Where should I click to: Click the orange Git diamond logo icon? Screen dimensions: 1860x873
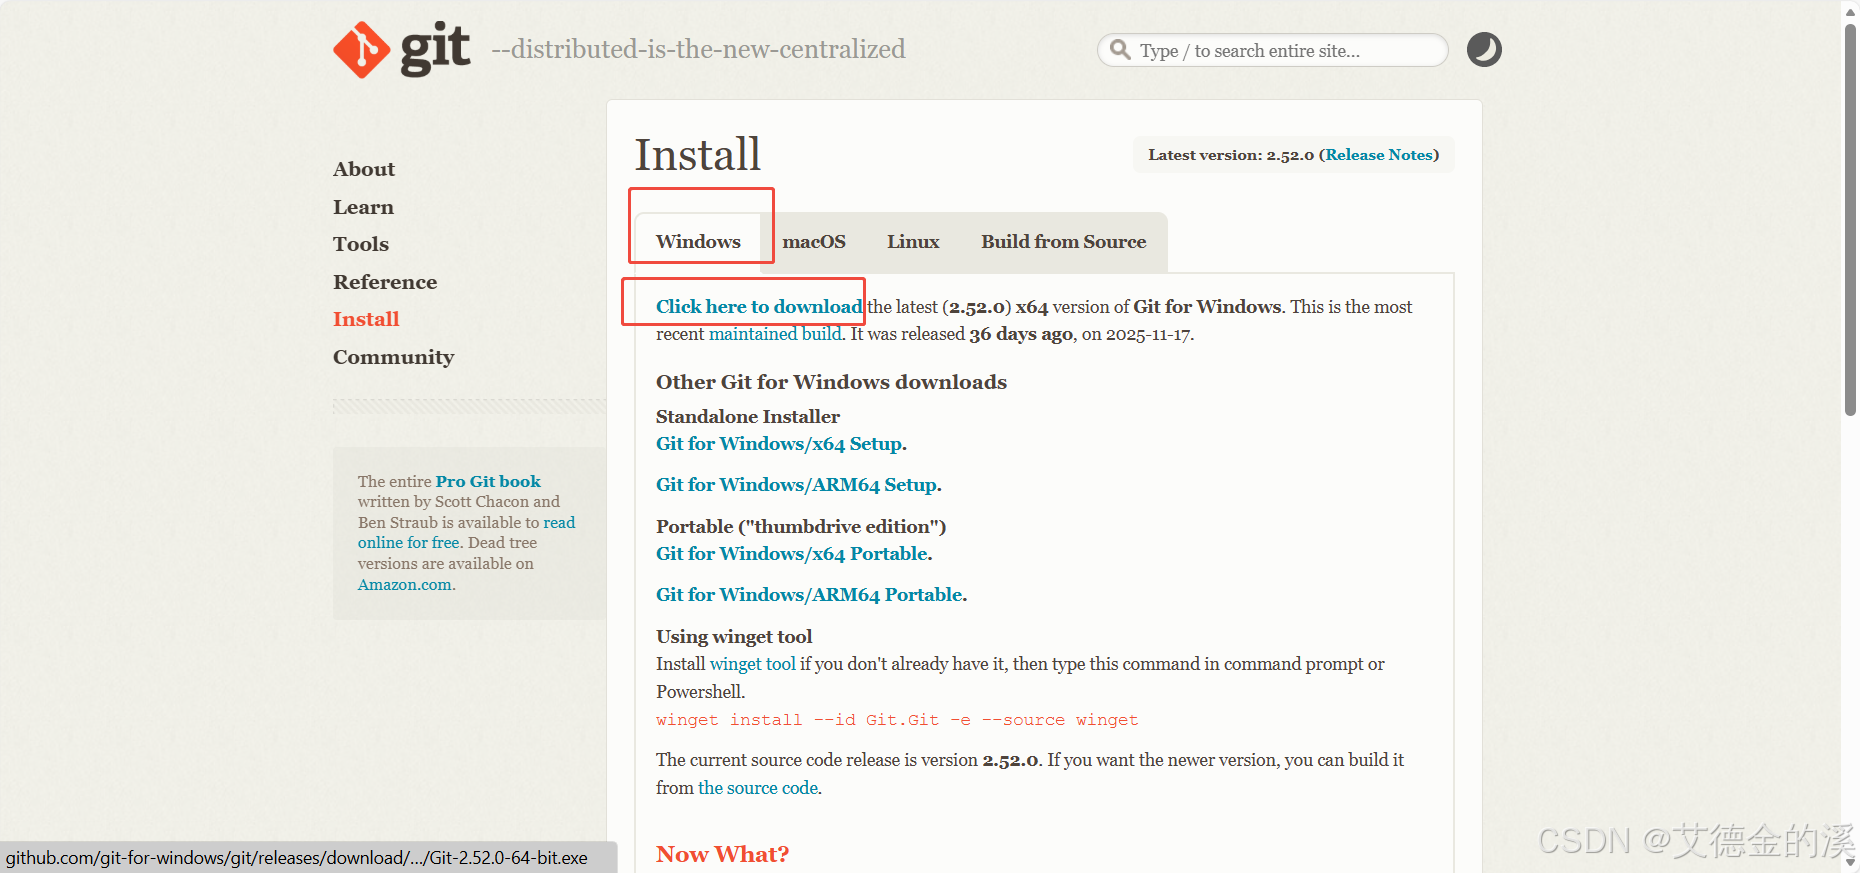(361, 50)
